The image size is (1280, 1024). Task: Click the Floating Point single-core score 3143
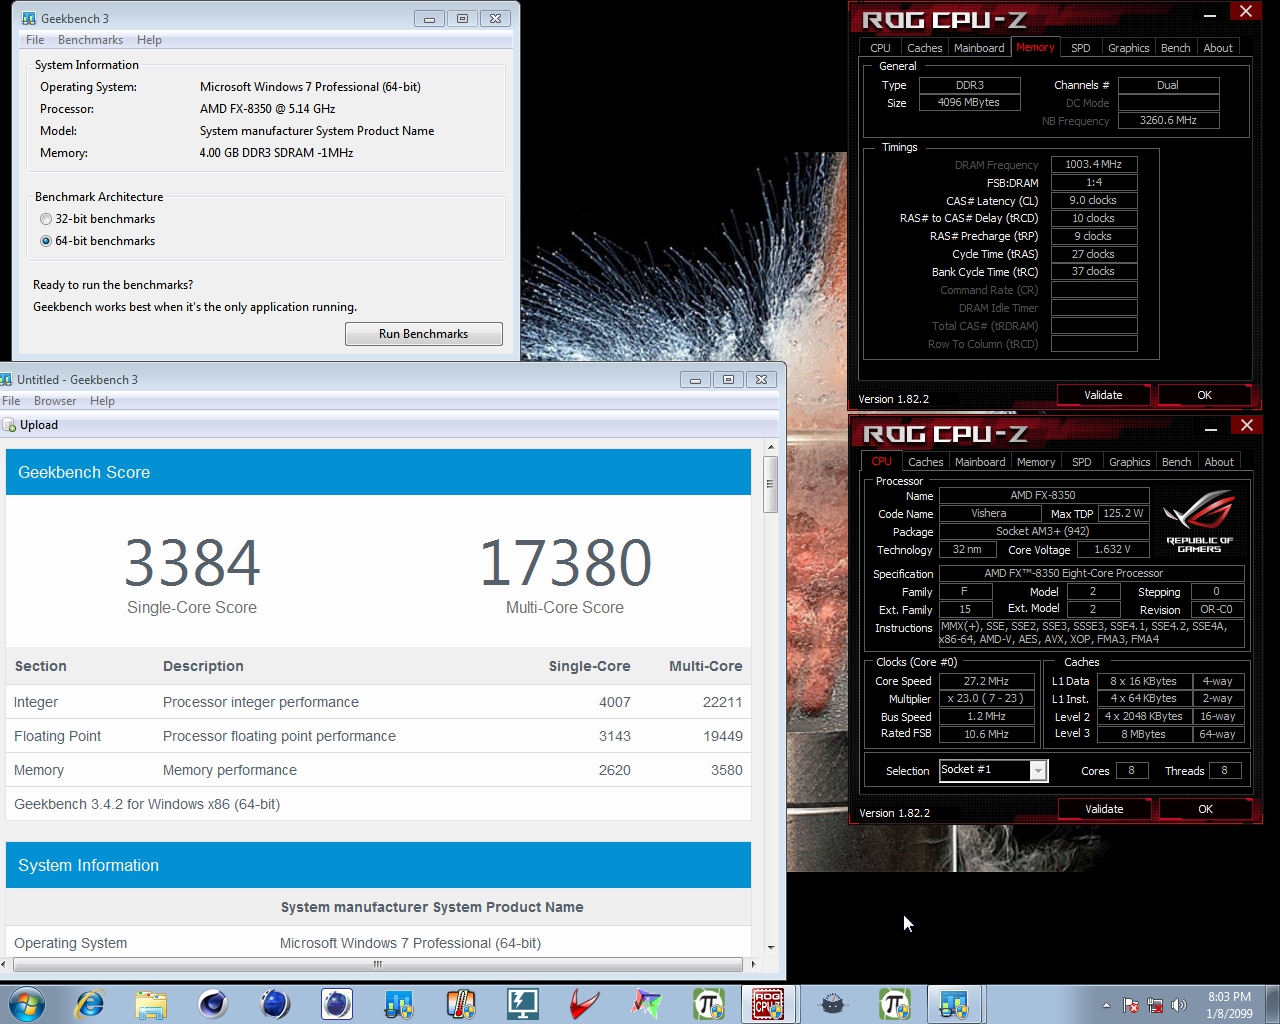[x=614, y=736]
